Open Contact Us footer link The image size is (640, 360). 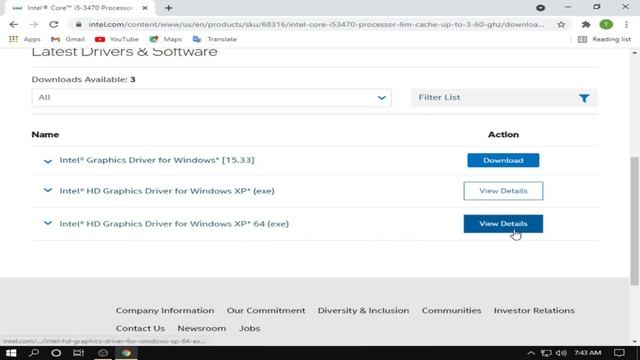click(x=140, y=328)
